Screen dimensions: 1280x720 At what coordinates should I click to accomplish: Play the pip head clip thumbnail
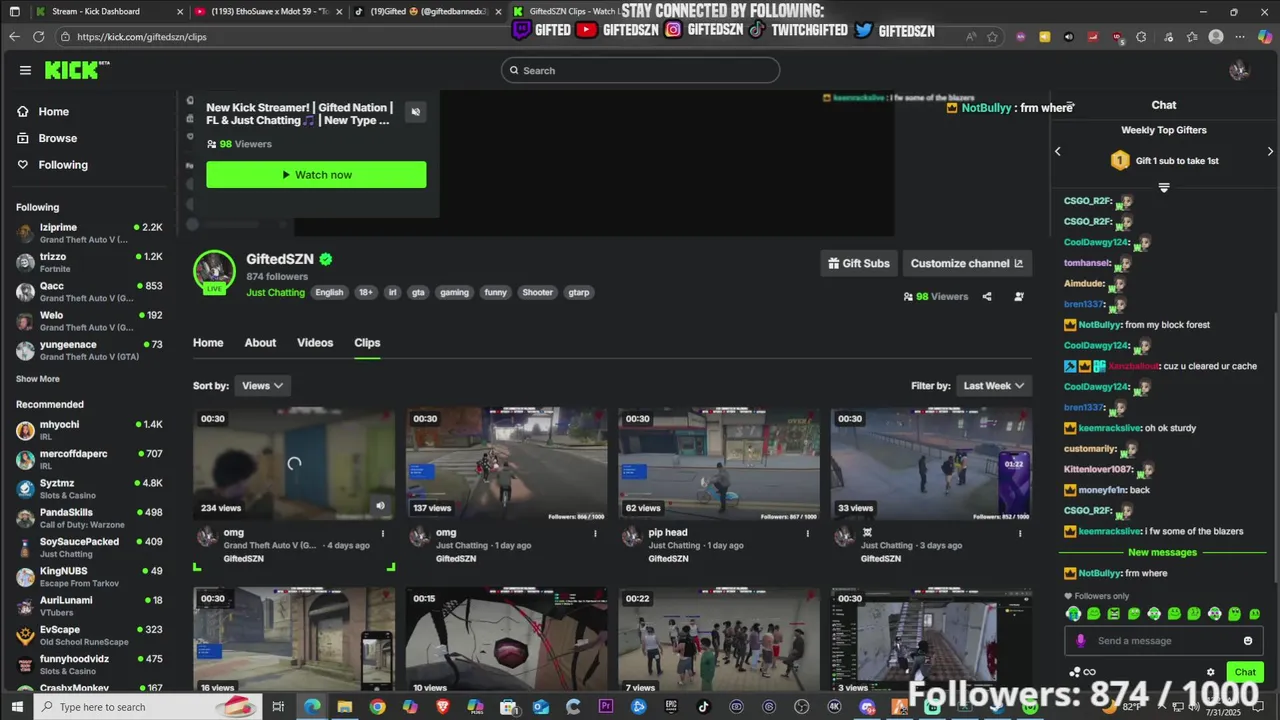tap(719, 463)
